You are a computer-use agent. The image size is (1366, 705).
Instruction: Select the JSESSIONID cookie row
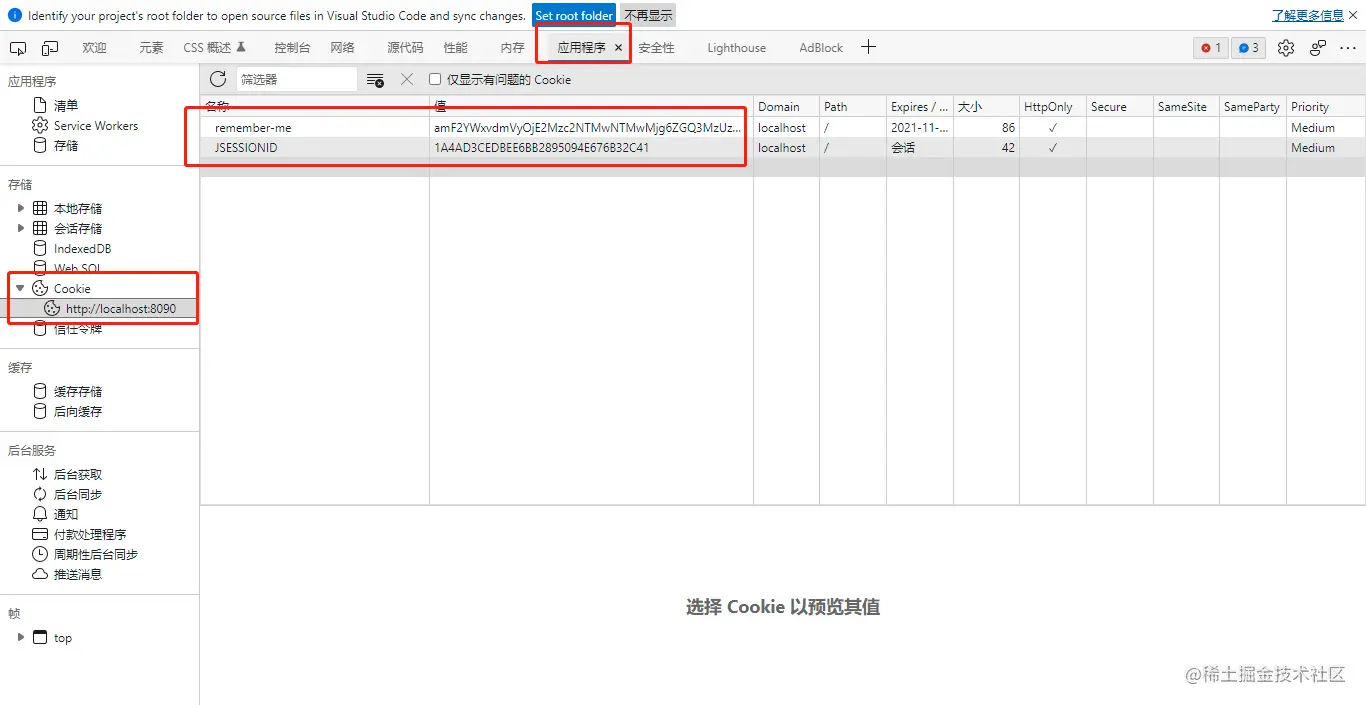tap(783, 148)
